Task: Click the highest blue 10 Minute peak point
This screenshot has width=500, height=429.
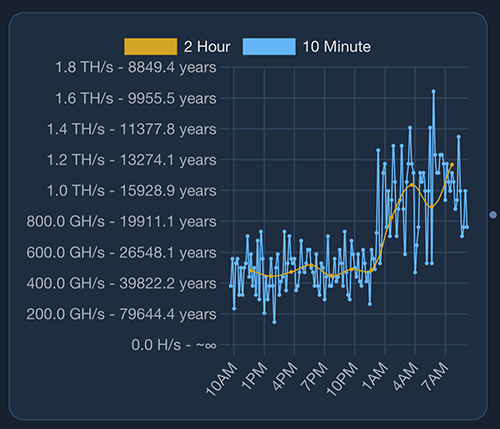Action: pos(433,91)
